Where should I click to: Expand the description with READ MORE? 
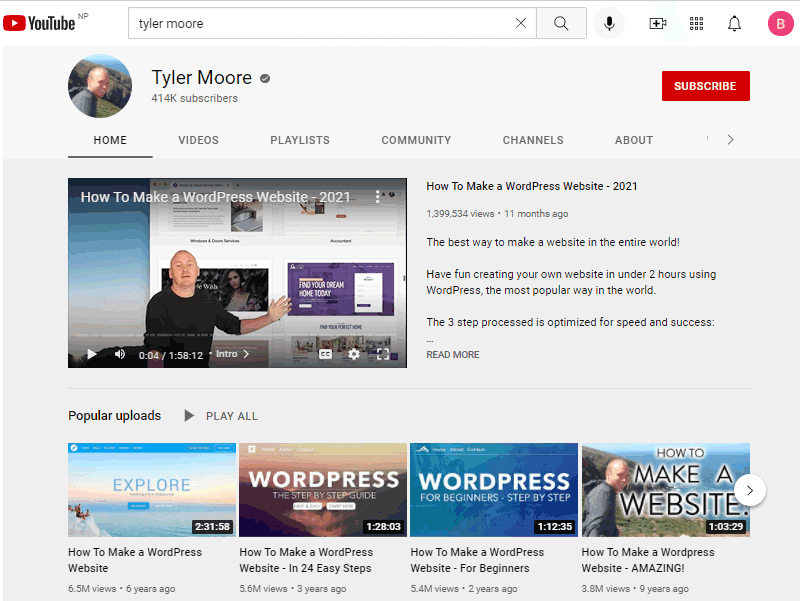(x=453, y=355)
